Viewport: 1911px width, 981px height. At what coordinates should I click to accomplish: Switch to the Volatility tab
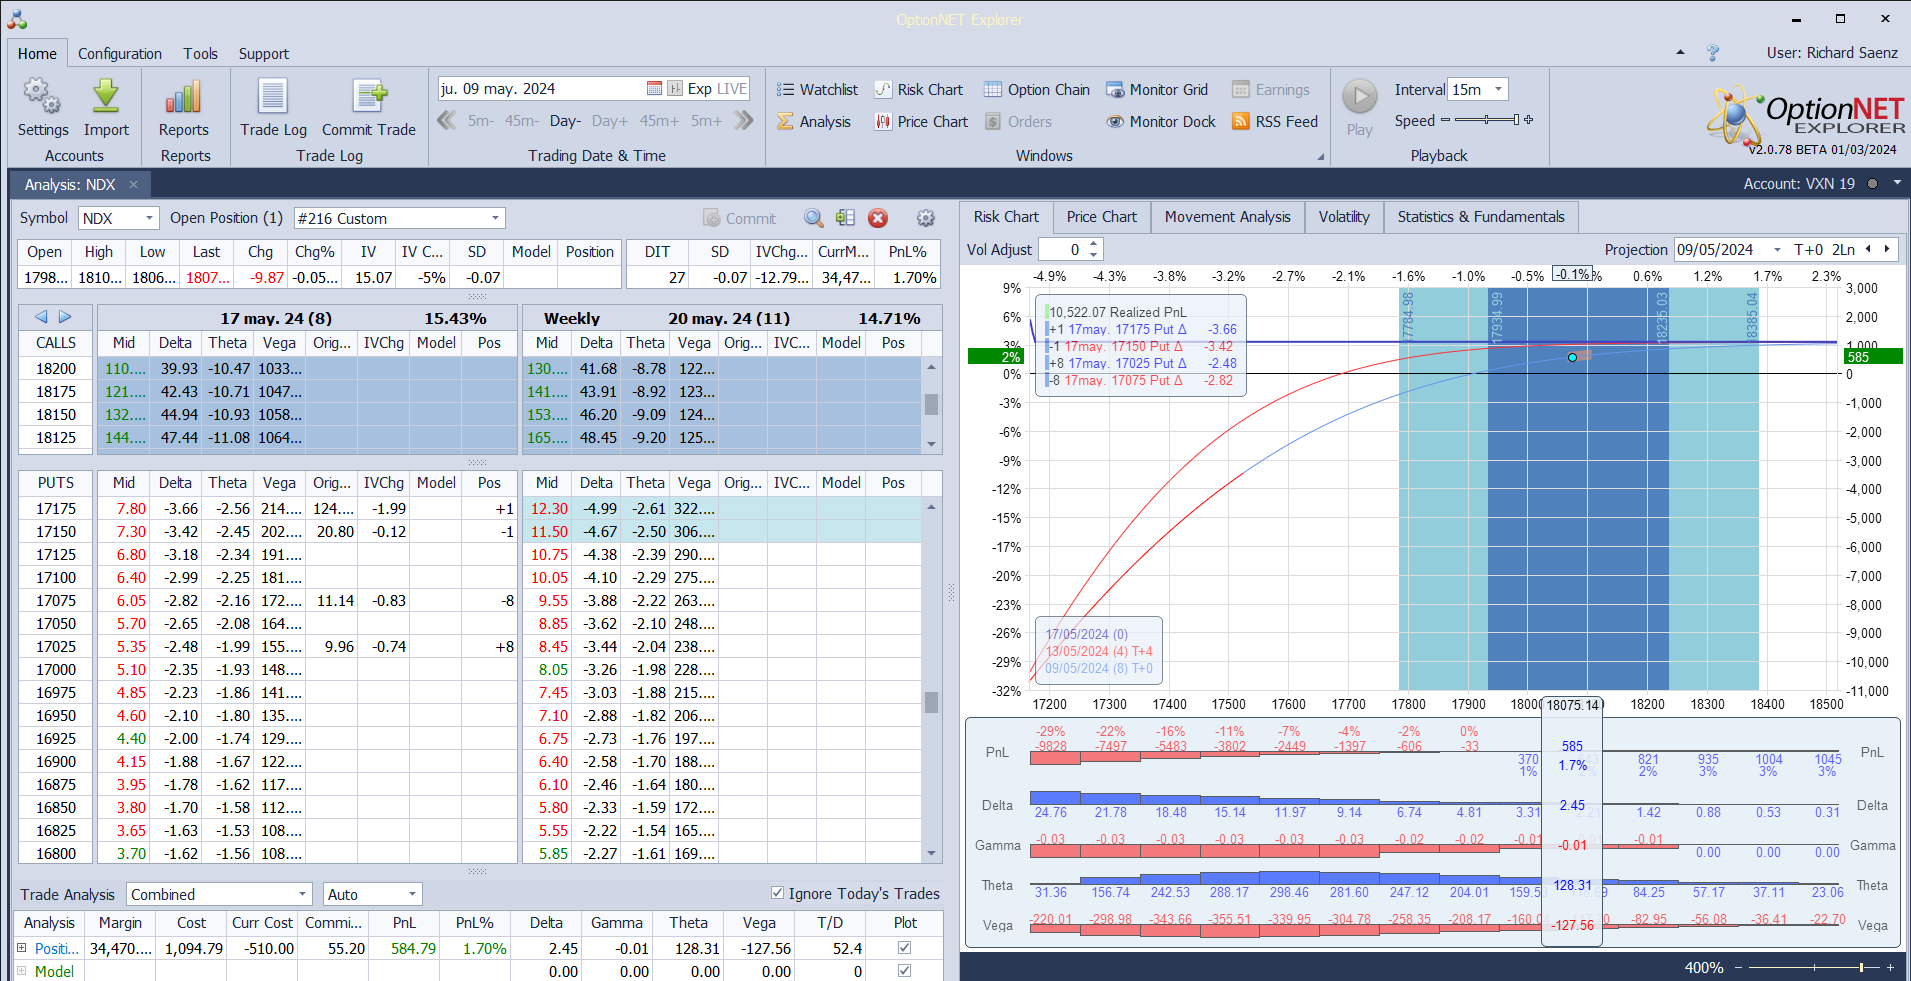pos(1344,217)
